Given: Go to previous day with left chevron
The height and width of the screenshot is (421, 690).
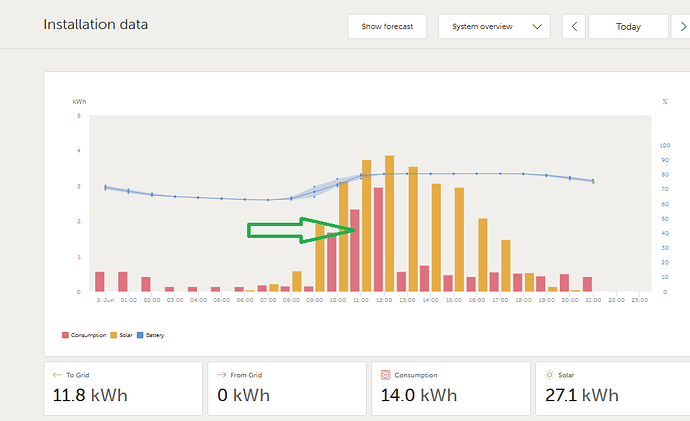Looking at the screenshot, I should pyautogui.click(x=573, y=27).
